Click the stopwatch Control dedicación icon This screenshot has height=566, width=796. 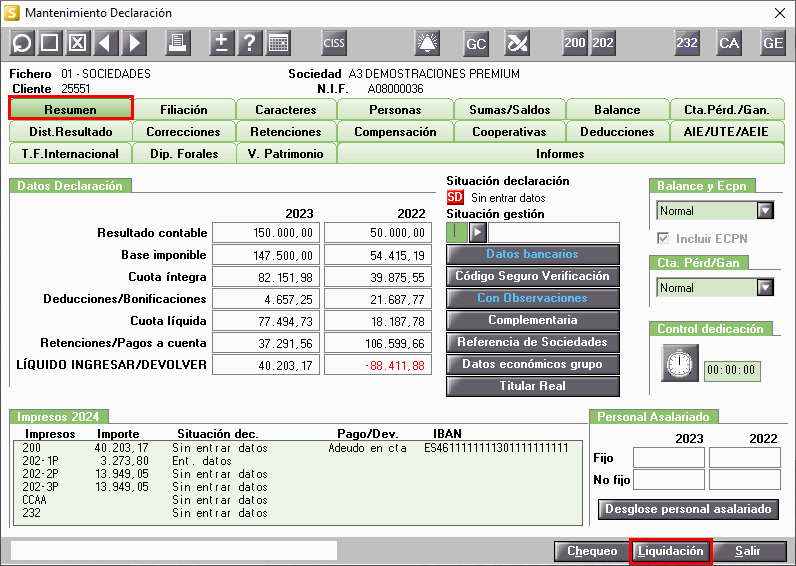click(x=680, y=363)
